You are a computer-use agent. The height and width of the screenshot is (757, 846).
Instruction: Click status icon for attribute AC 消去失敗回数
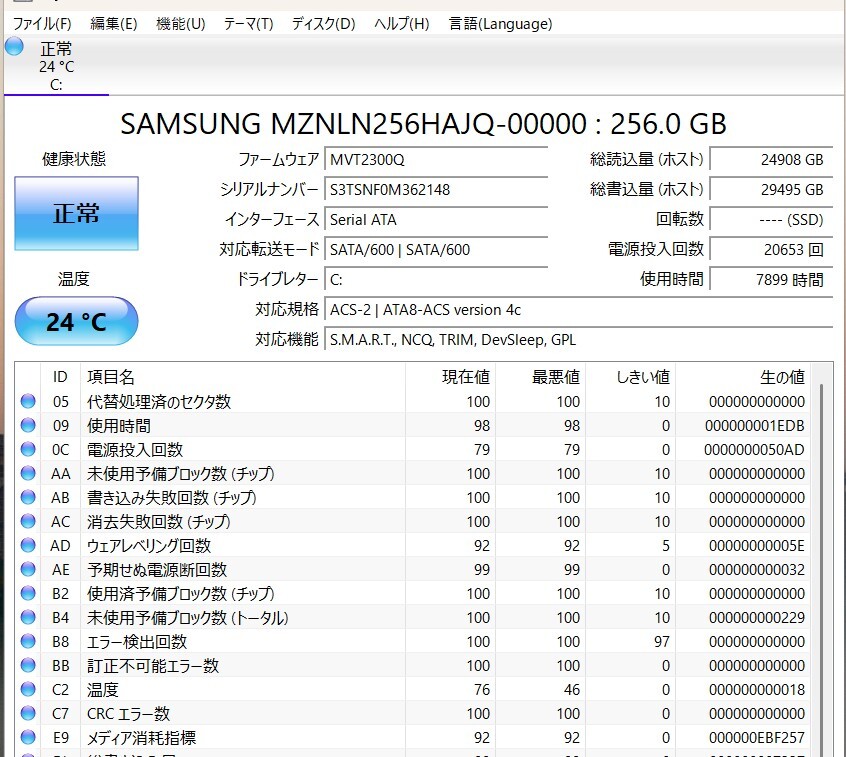click(28, 521)
